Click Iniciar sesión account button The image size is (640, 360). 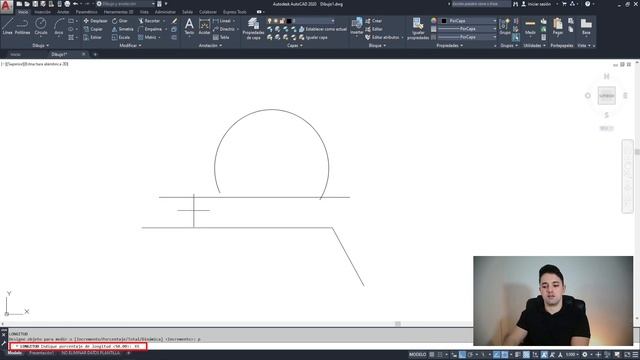(x=536, y=4)
